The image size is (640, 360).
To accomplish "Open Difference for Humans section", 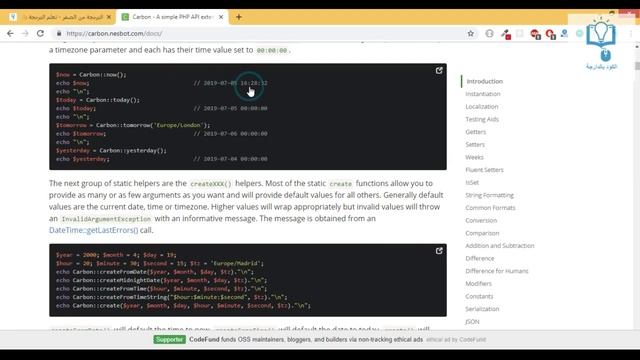I will tap(497, 271).
